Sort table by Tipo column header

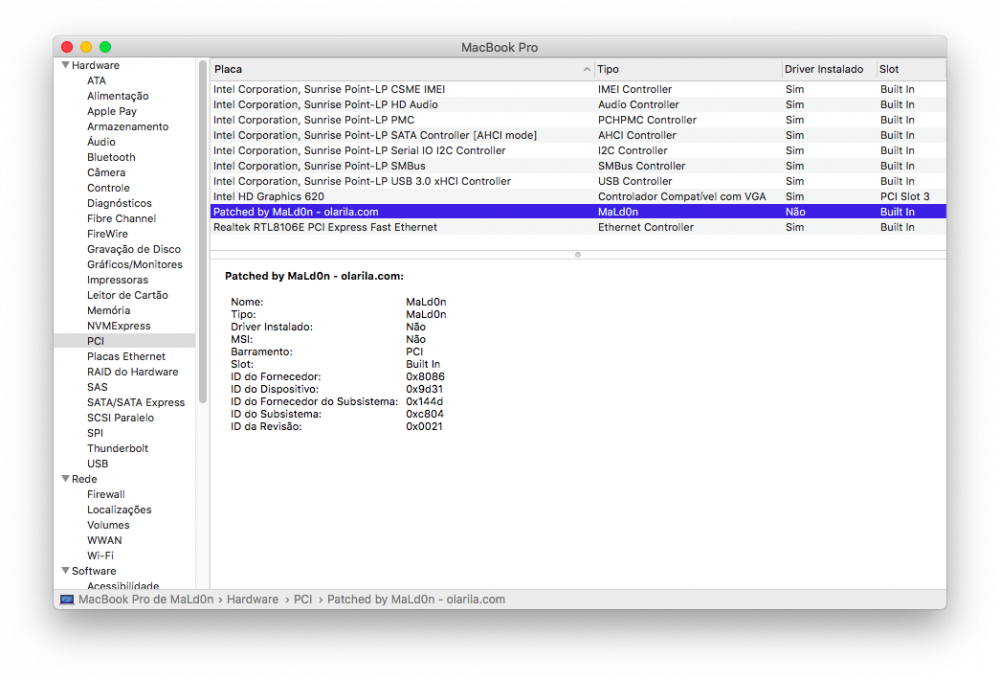pos(686,70)
